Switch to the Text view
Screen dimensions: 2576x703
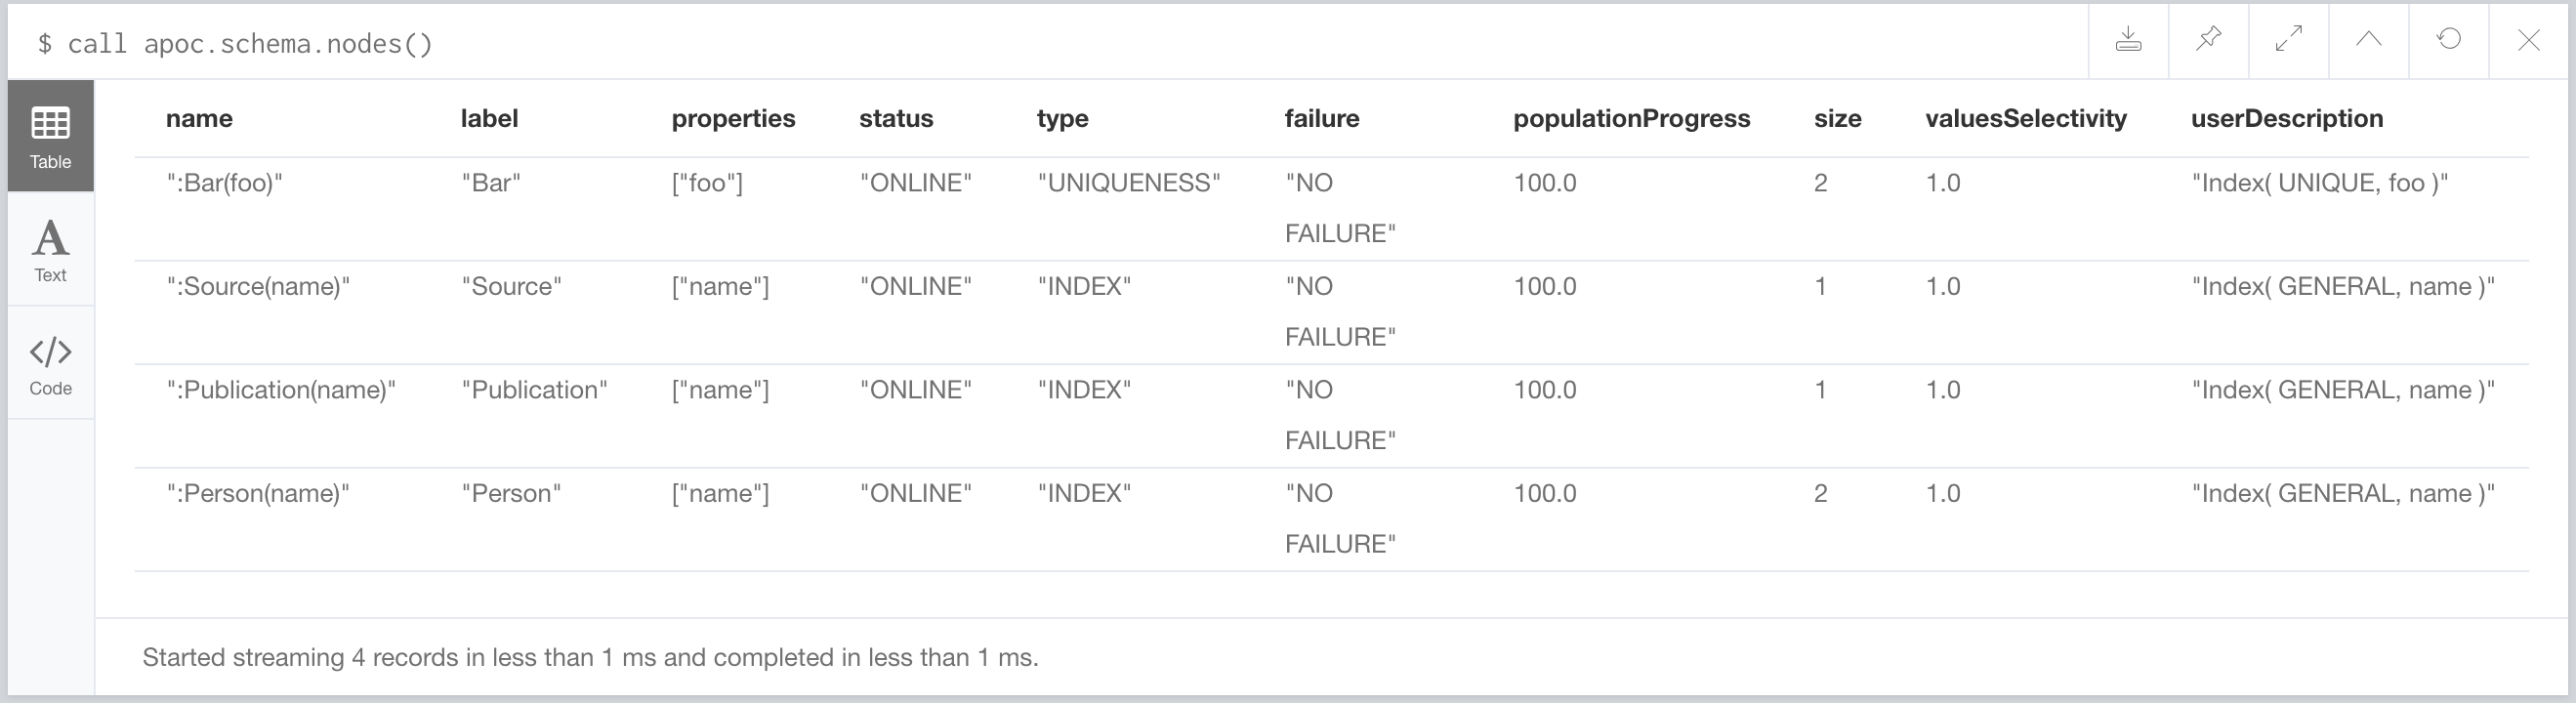pyautogui.click(x=50, y=250)
